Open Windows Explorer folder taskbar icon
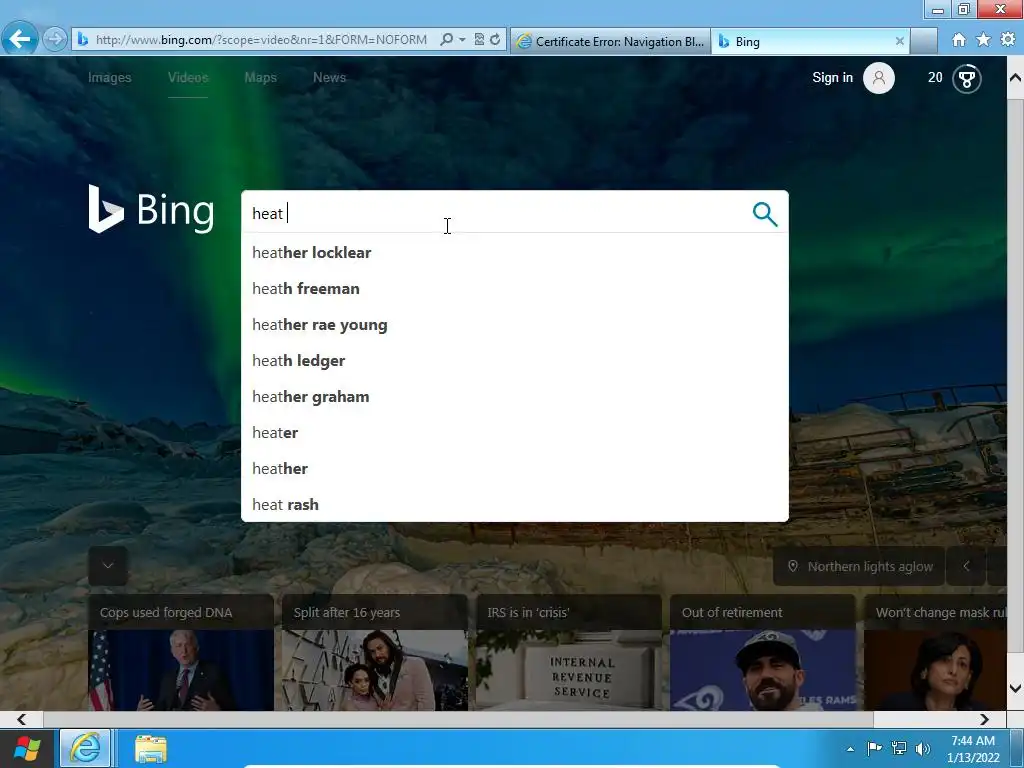 click(x=151, y=748)
